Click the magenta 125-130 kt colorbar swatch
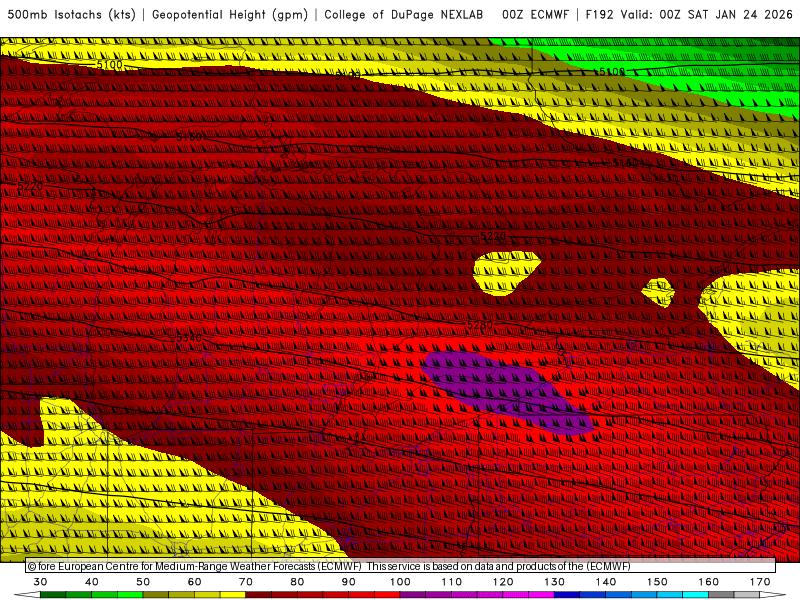Screen dimensions: 800x600 point(541,595)
